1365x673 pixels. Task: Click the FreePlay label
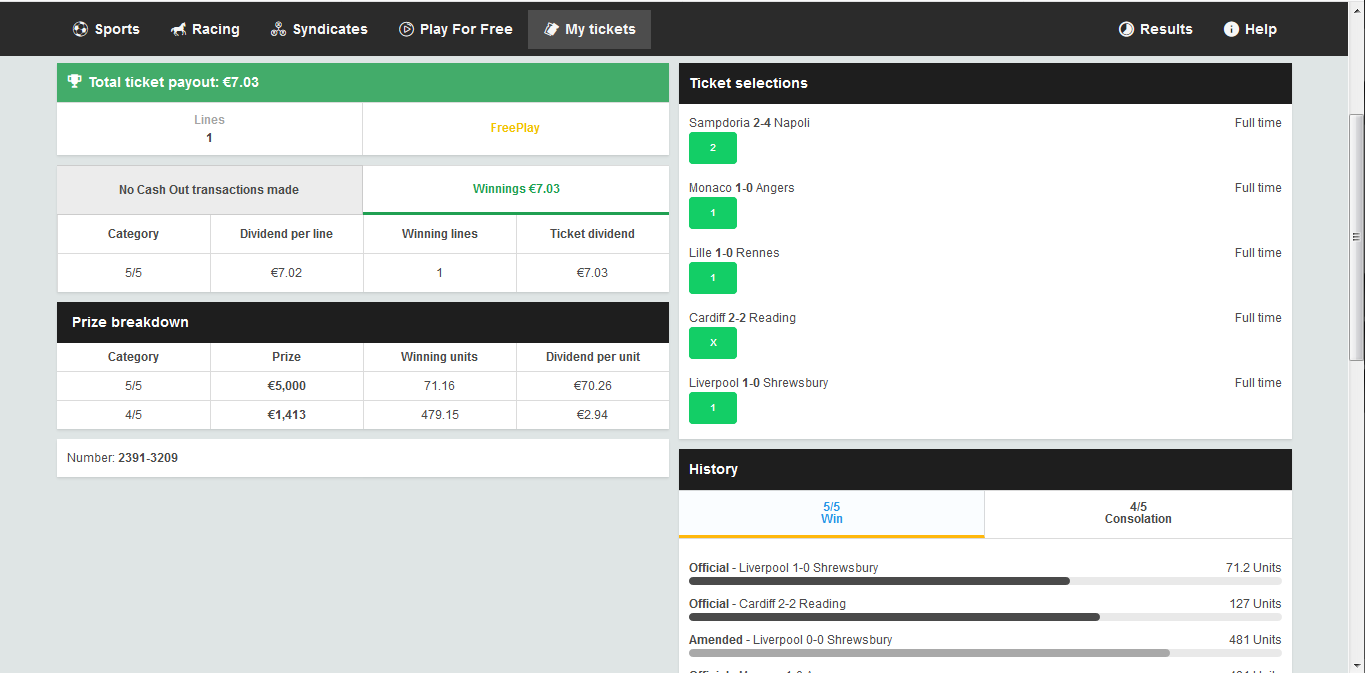pyautogui.click(x=515, y=128)
